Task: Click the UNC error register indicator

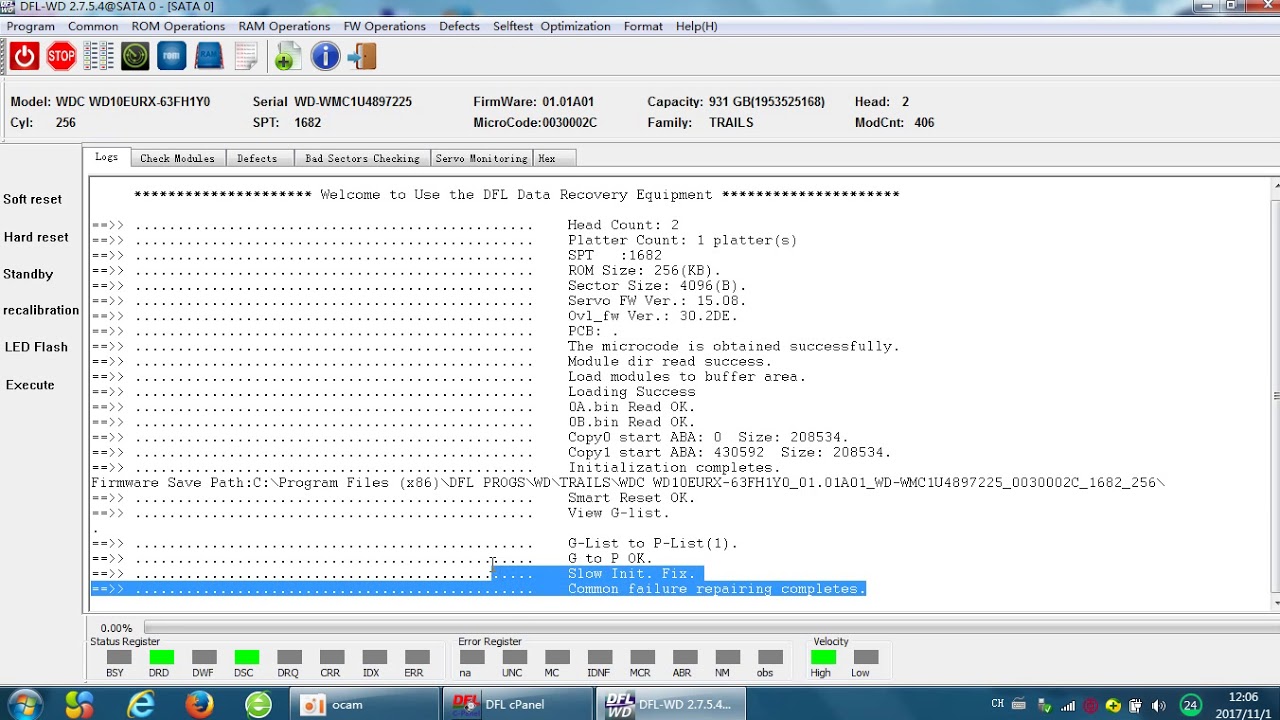Action: tap(514, 658)
